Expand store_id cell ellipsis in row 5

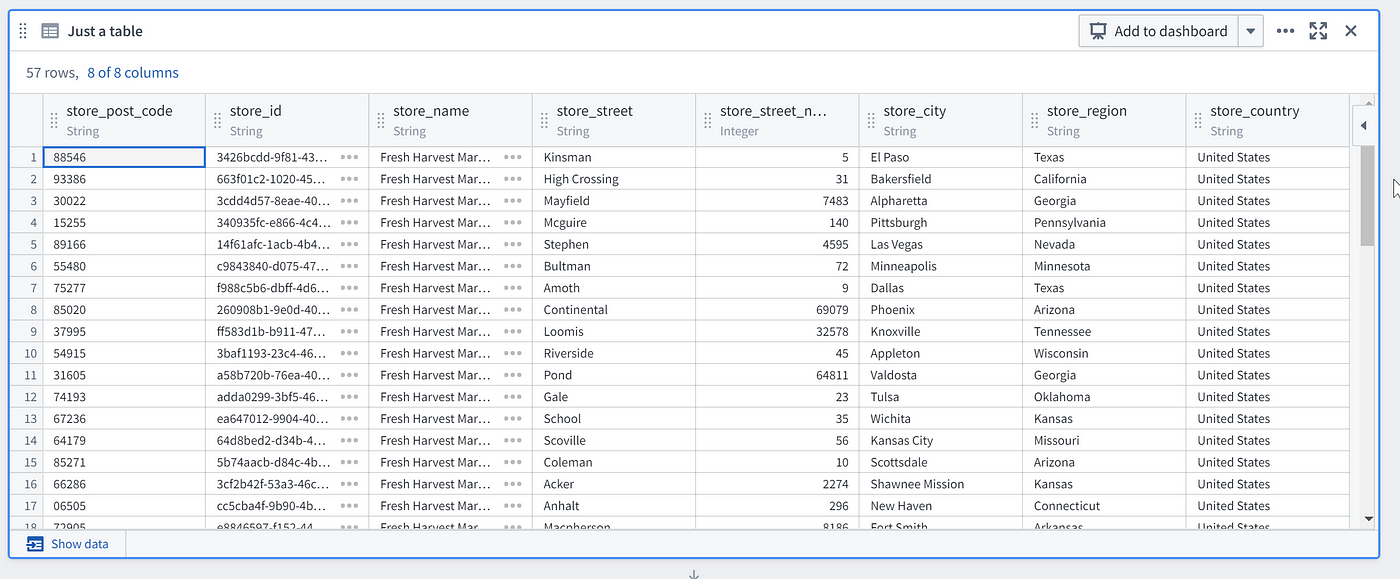[349, 244]
